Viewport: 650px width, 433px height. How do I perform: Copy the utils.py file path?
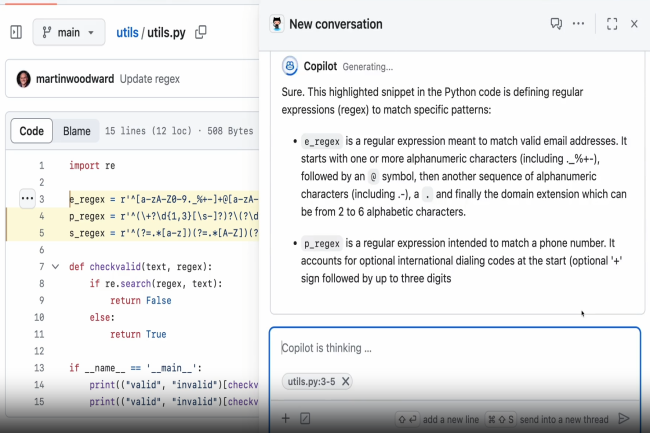click(x=201, y=32)
